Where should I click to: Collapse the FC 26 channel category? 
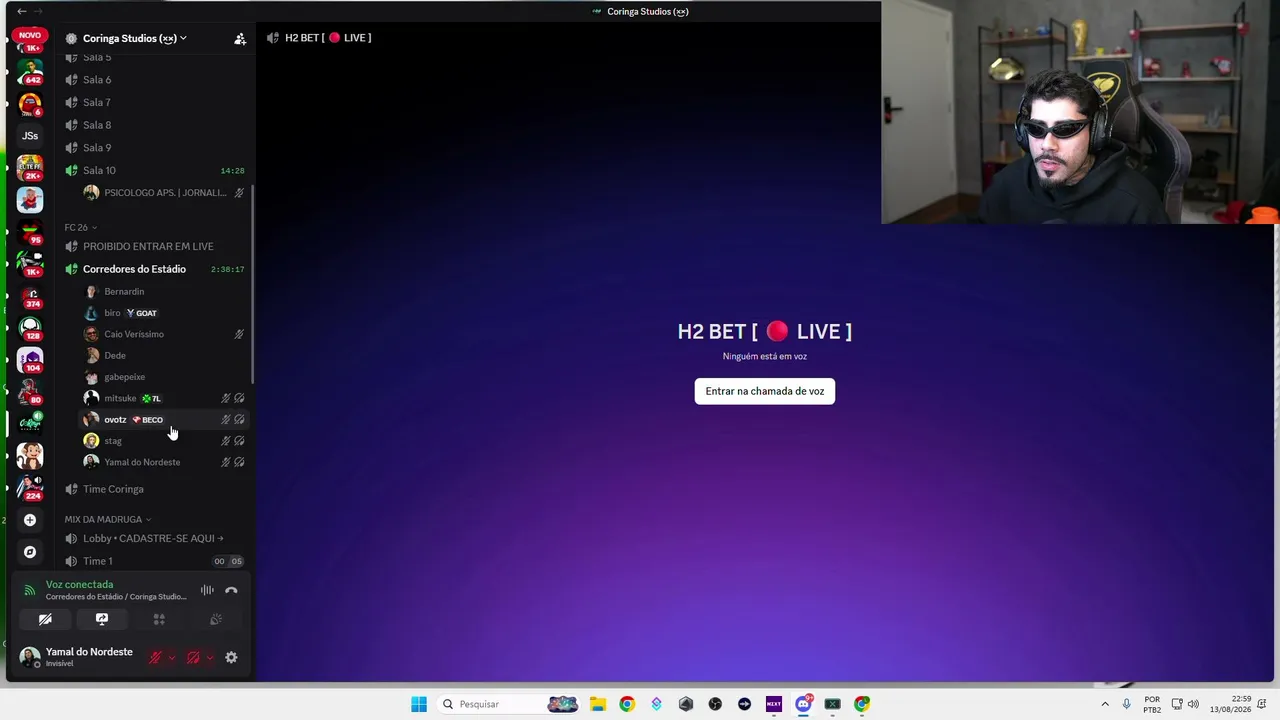81,227
